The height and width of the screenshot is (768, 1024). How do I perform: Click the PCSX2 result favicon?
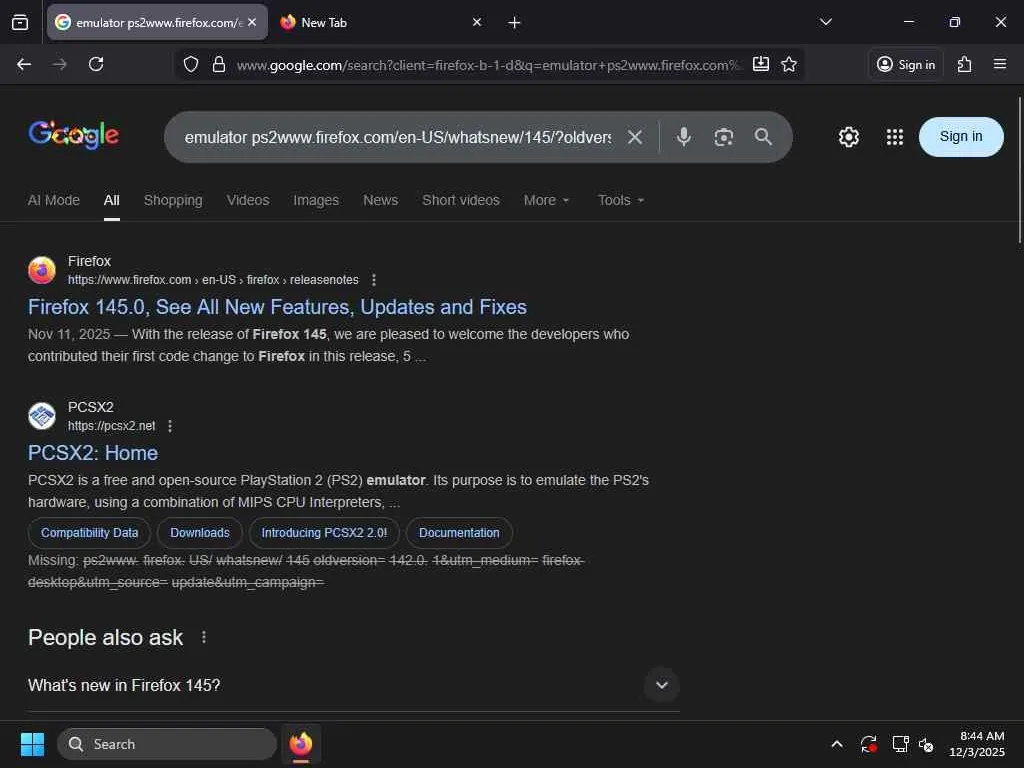pyautogui.click(x=42, y=416)
